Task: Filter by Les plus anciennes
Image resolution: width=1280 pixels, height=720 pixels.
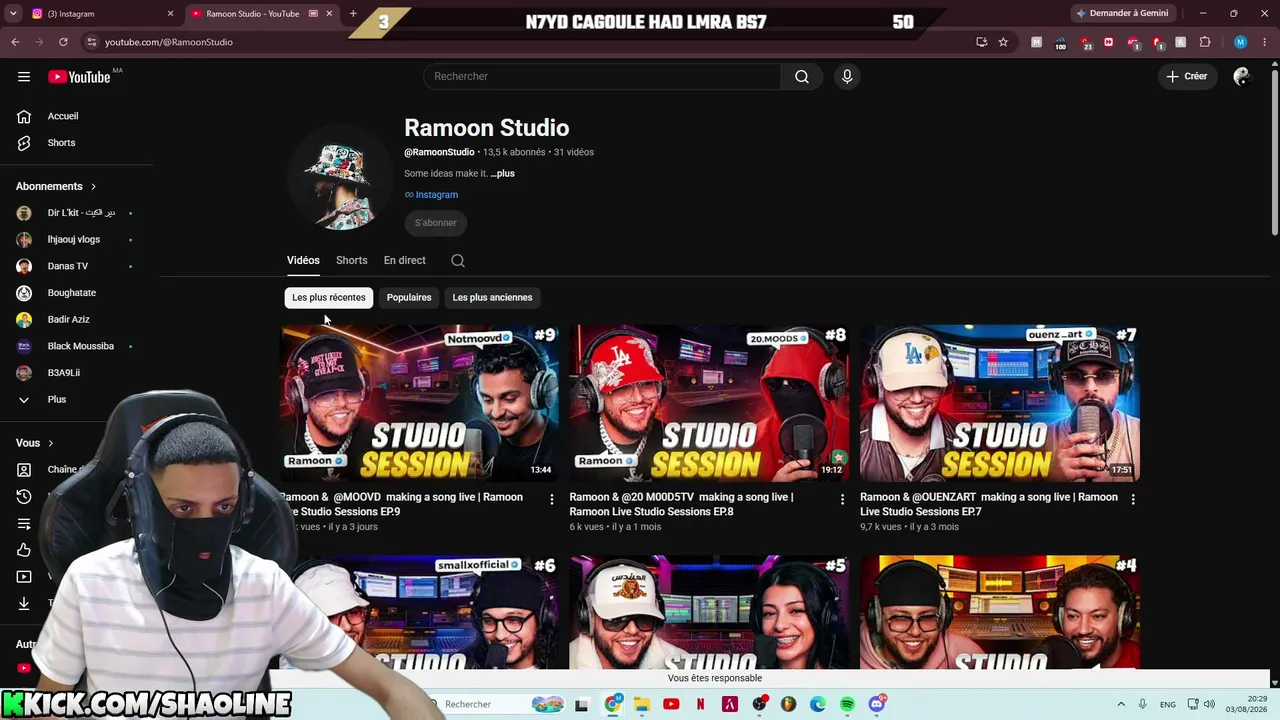Action: click(x=492, y=298)
